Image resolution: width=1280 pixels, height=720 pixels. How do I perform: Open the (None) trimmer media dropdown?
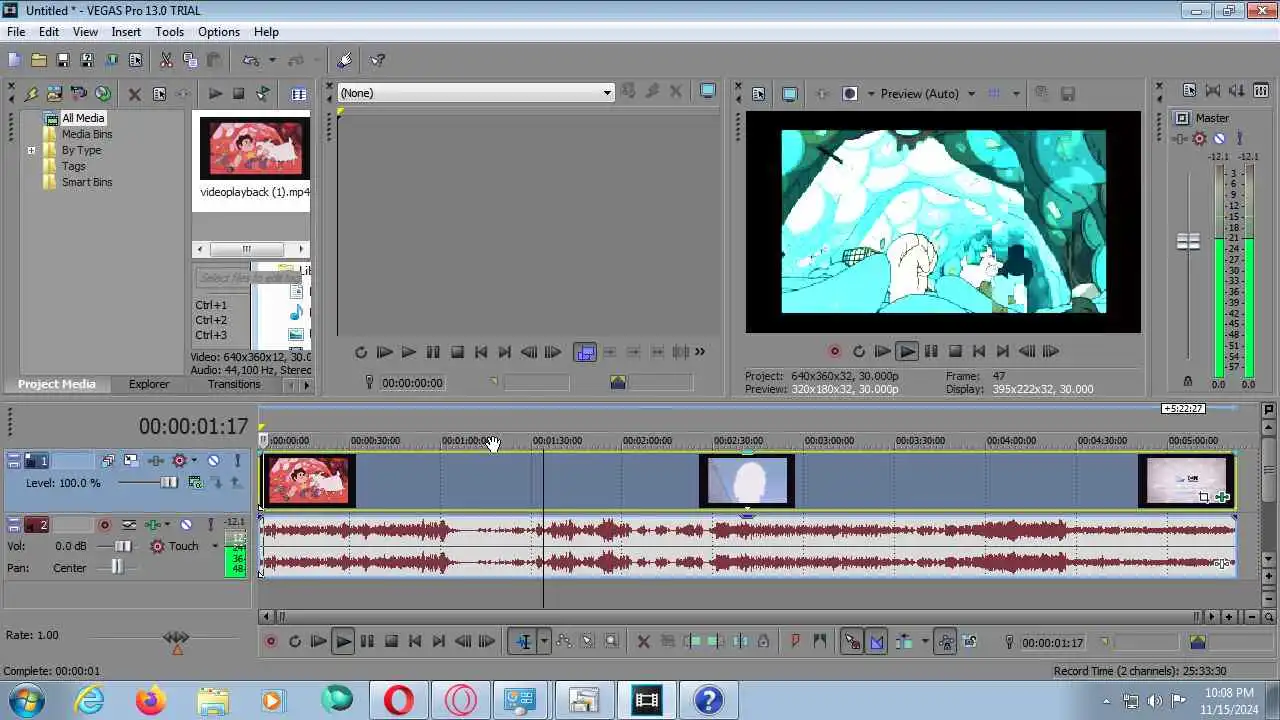(606, 93)
